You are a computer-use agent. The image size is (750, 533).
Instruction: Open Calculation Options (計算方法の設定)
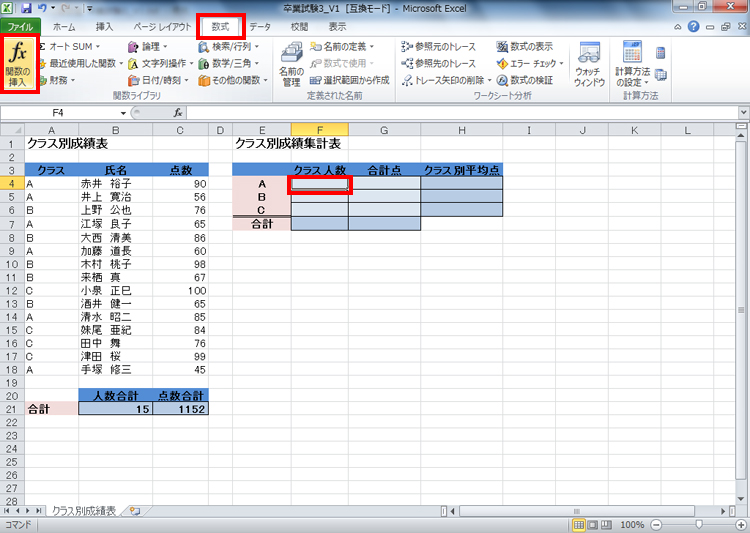click(x=632, y=65)
